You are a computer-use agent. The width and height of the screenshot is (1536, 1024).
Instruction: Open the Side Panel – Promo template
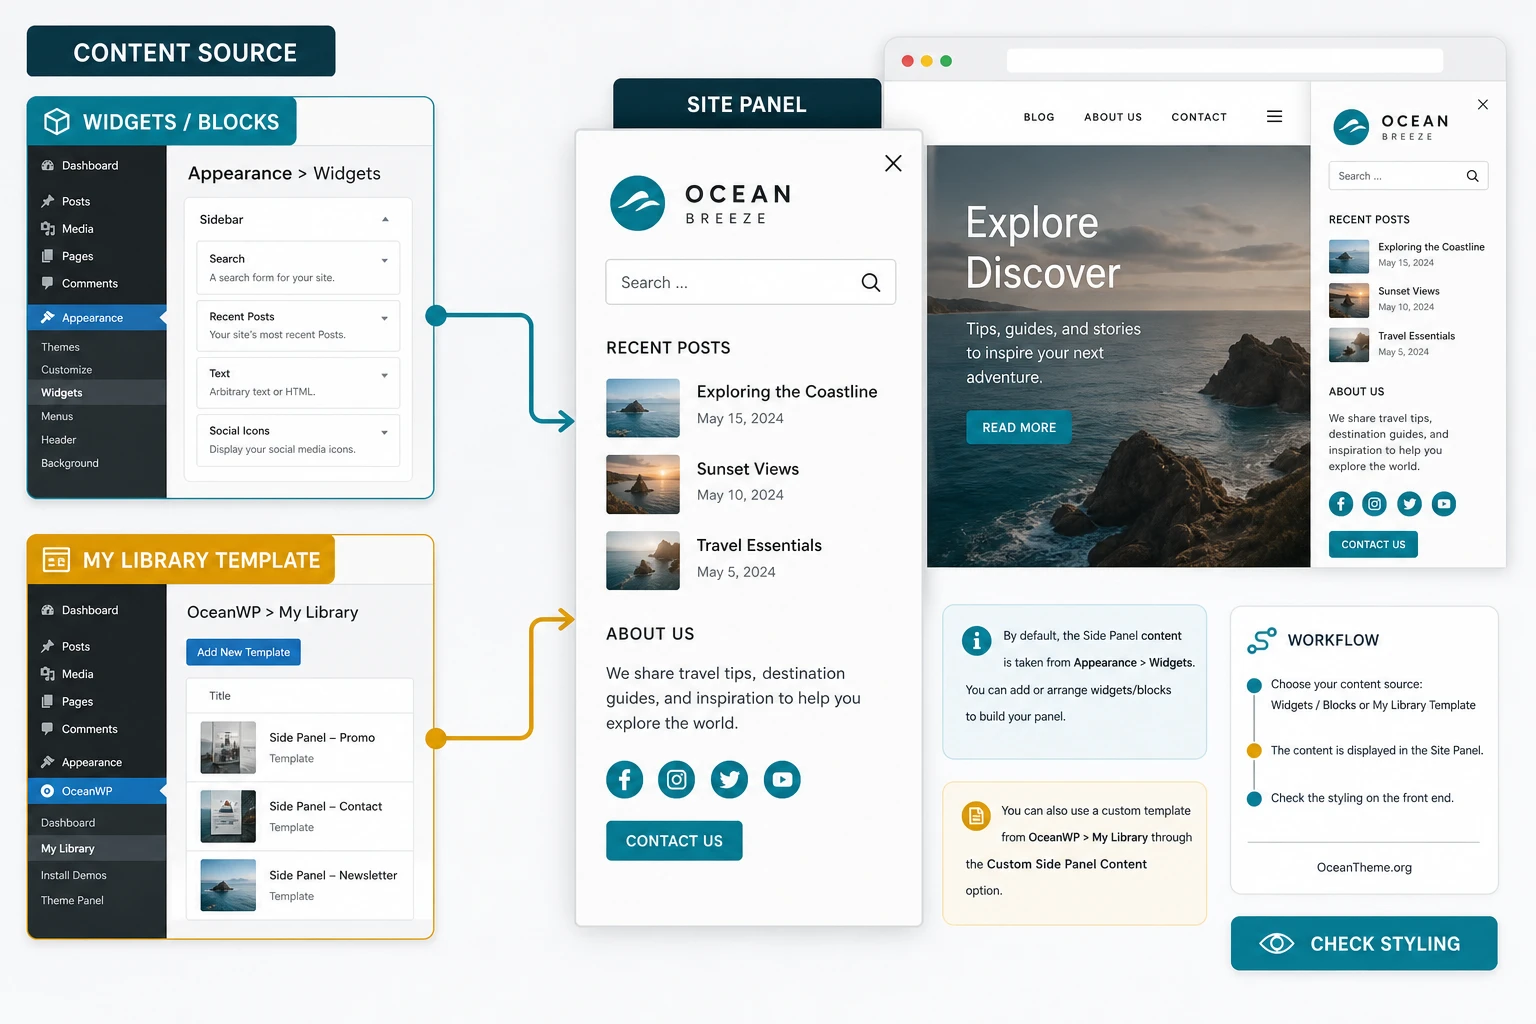(x=300, y=747)
